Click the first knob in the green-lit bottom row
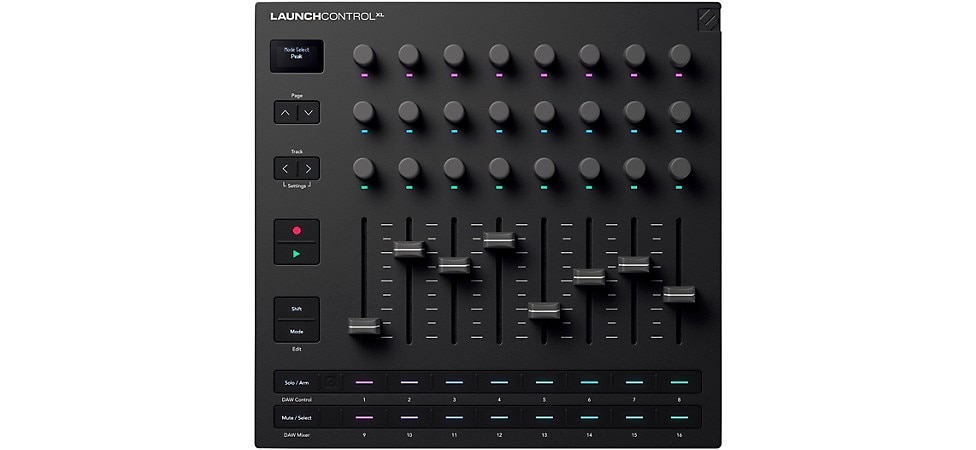 tap(364, 168)
